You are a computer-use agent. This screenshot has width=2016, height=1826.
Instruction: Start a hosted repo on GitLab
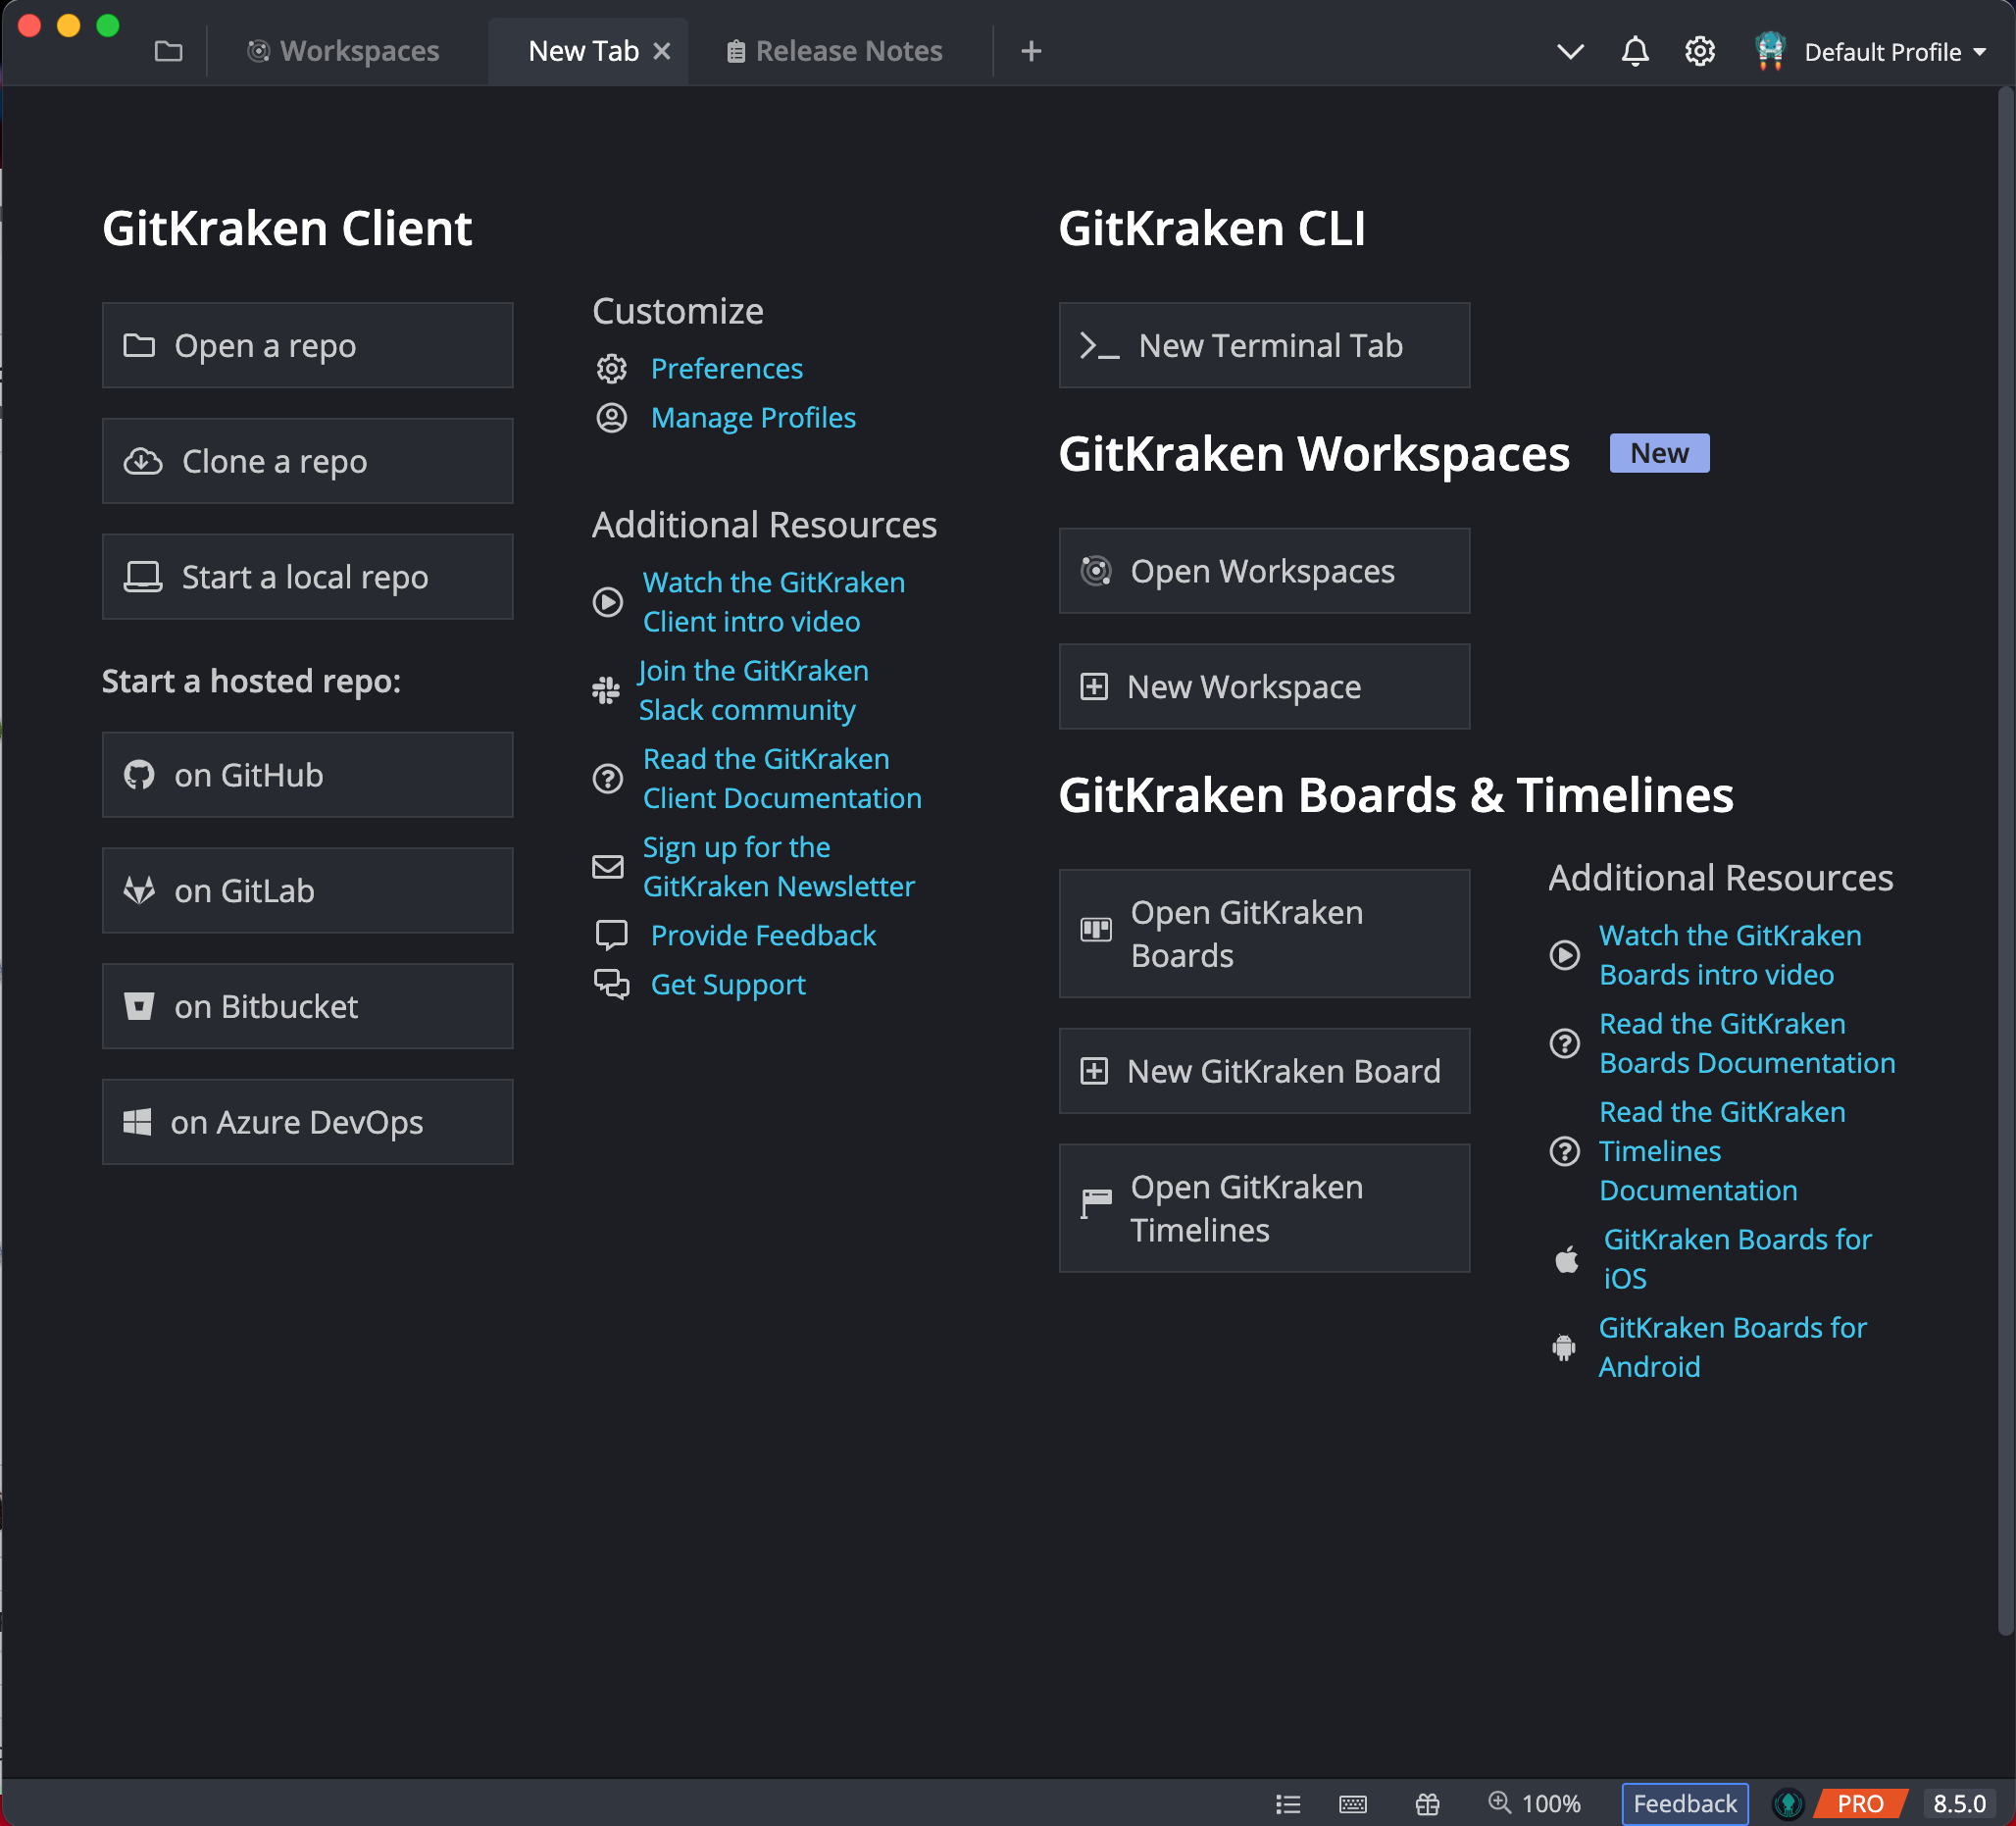[x=307, y=891]
